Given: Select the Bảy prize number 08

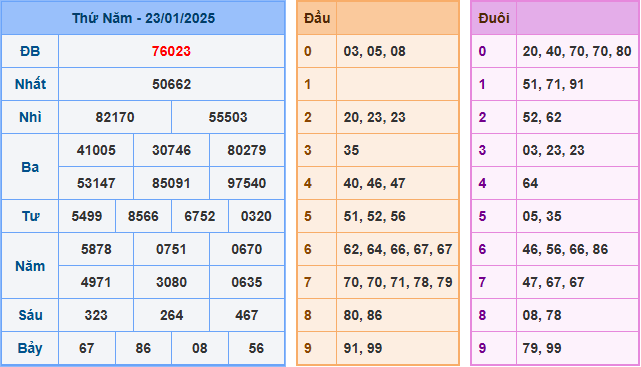Looking at the screenshot, I should (x=199, y=348).
